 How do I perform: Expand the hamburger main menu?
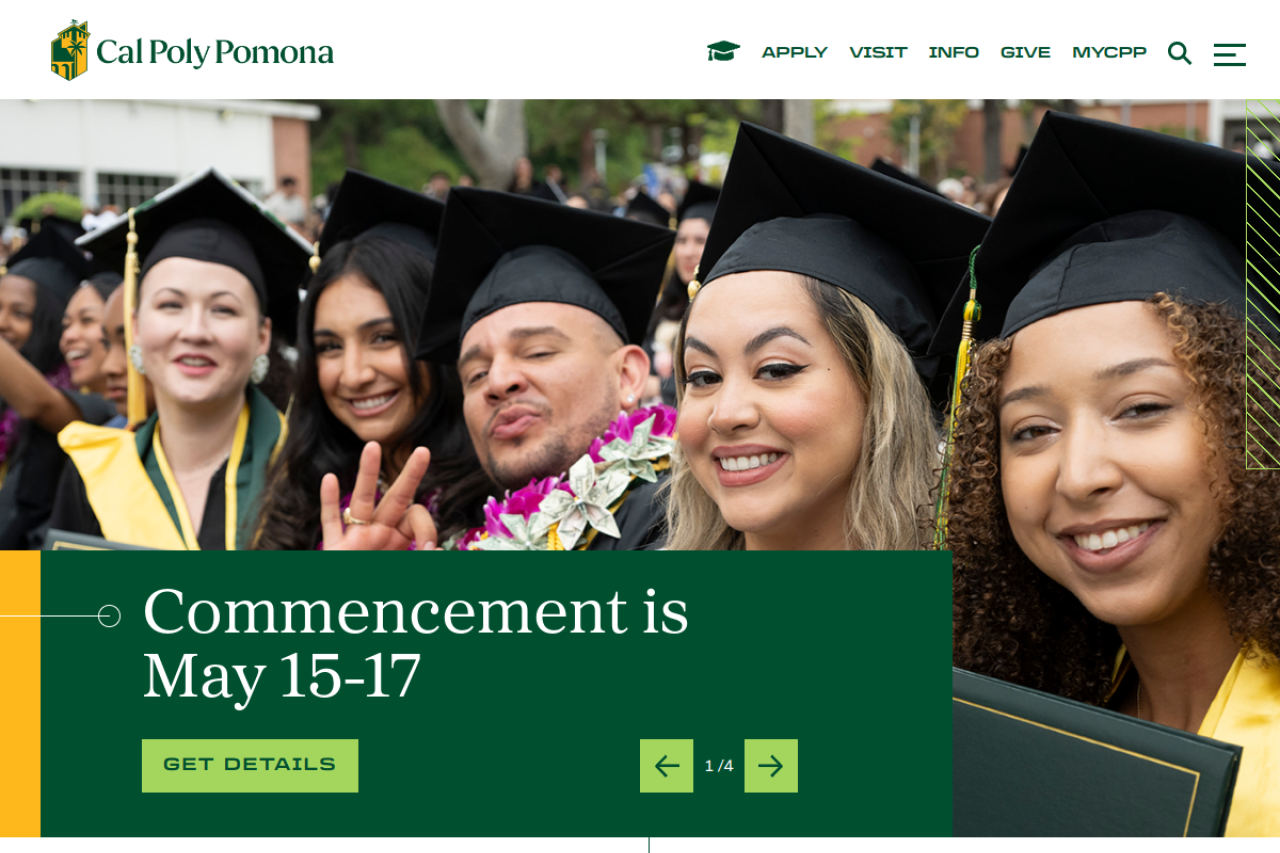coord(1229,54)
